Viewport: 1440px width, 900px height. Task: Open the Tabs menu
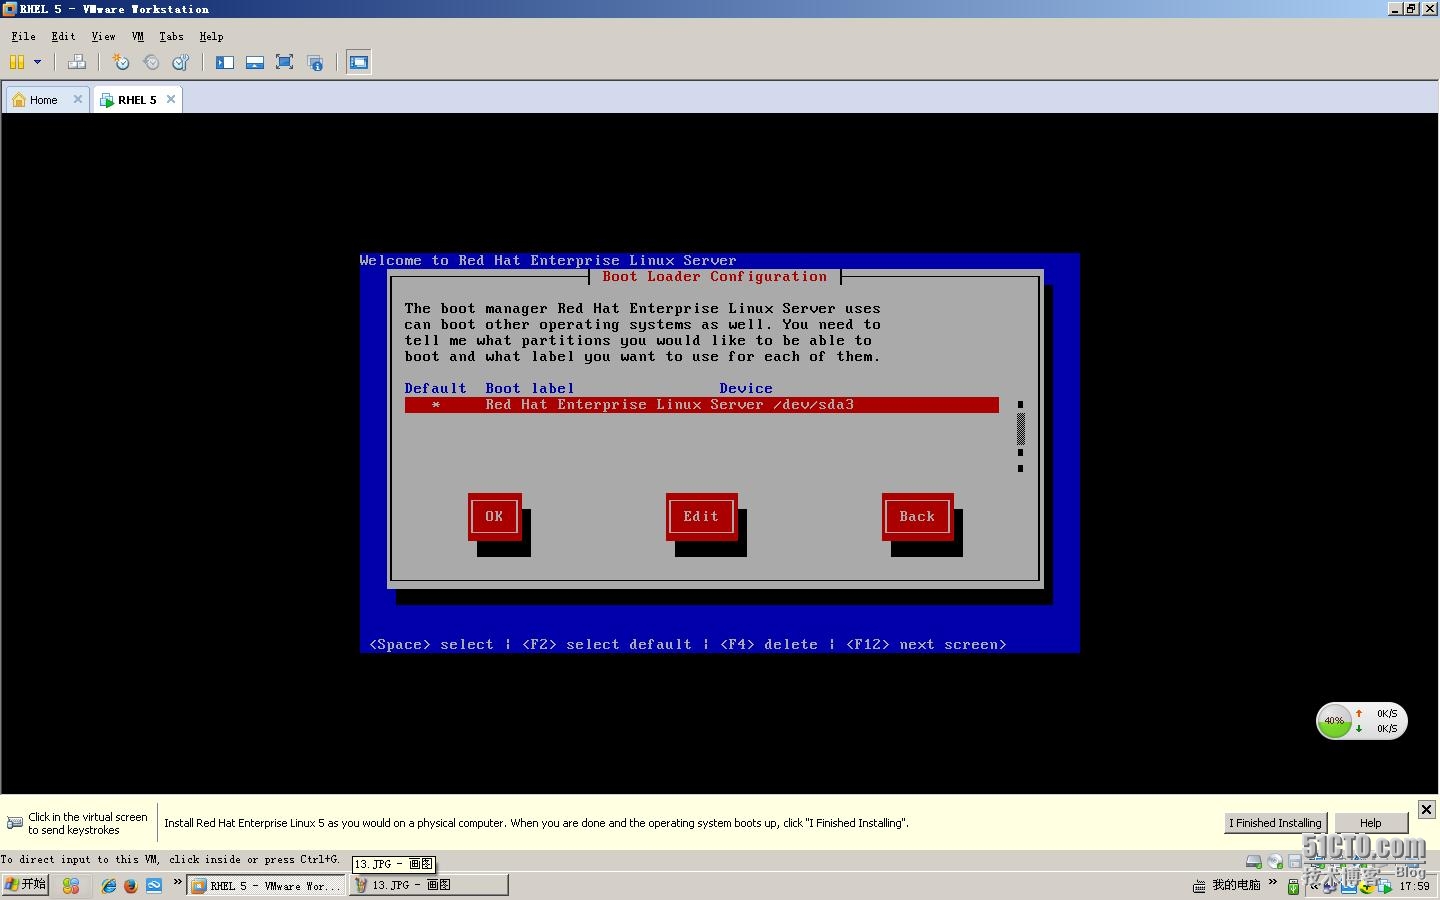click(x=171, y=36)
